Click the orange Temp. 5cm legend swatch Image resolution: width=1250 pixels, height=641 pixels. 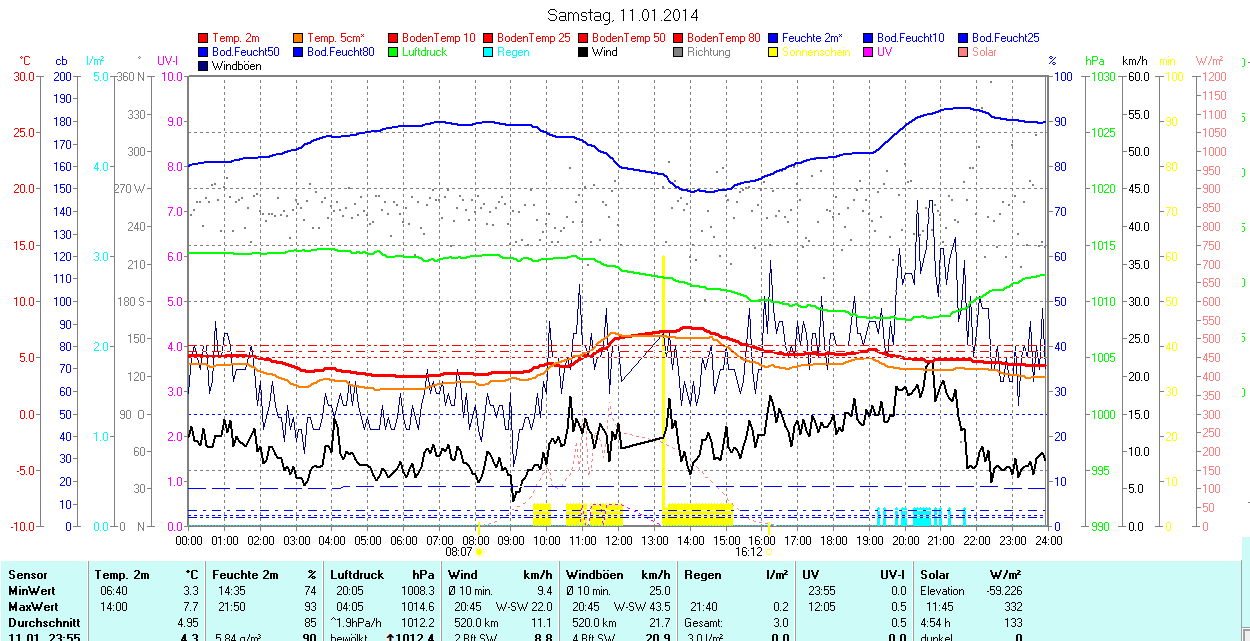[299, 38]
